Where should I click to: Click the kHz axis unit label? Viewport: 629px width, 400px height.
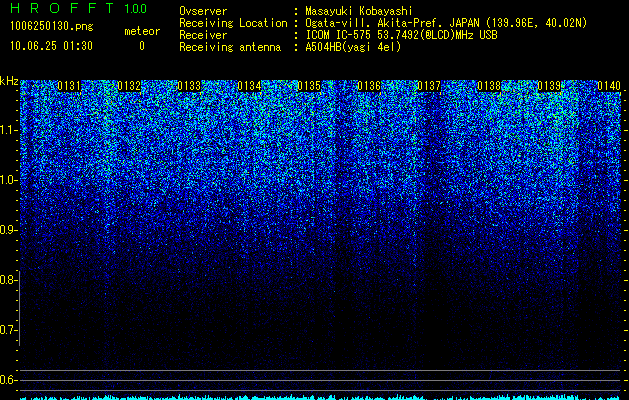pos(9,81)
